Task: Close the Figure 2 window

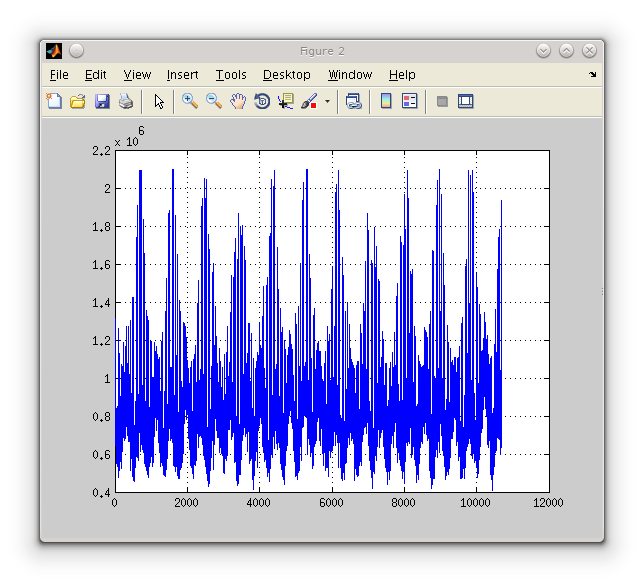Action: coord(589,51)
